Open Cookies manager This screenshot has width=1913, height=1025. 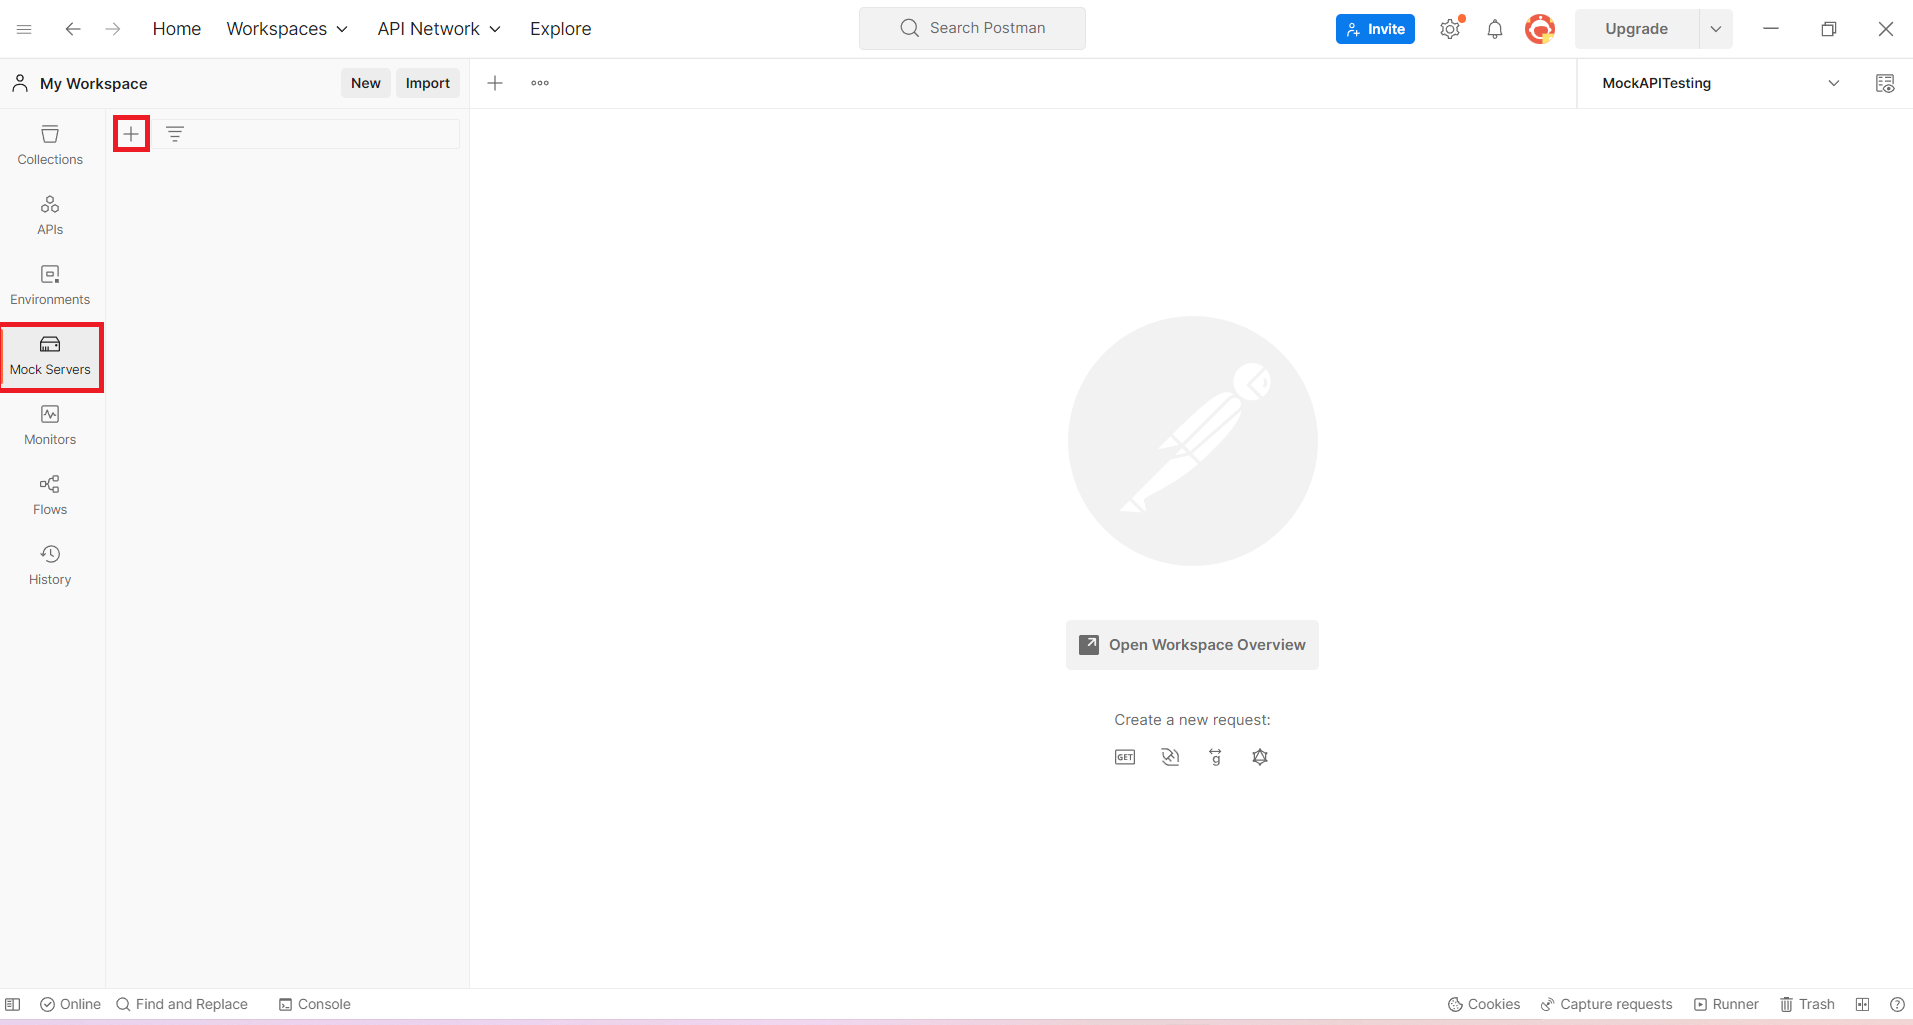click(1484, 1004)
